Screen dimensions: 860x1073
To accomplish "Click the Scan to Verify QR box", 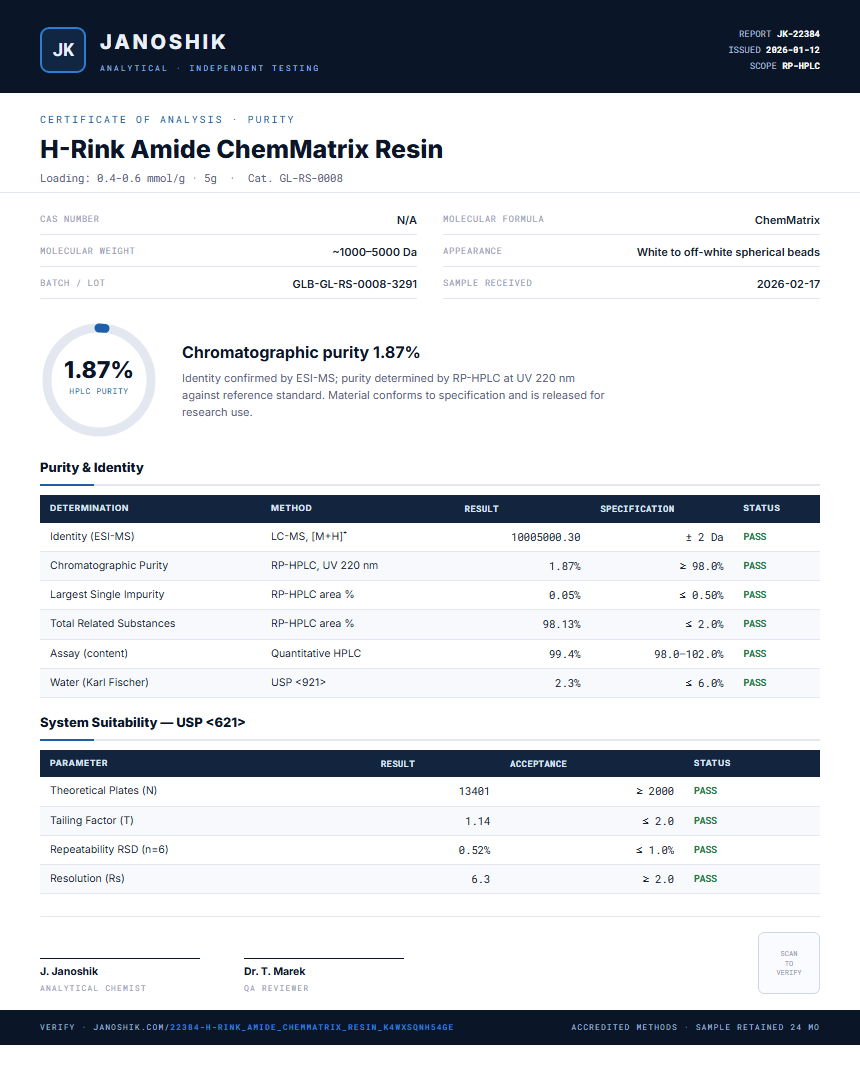I will 788,963.
